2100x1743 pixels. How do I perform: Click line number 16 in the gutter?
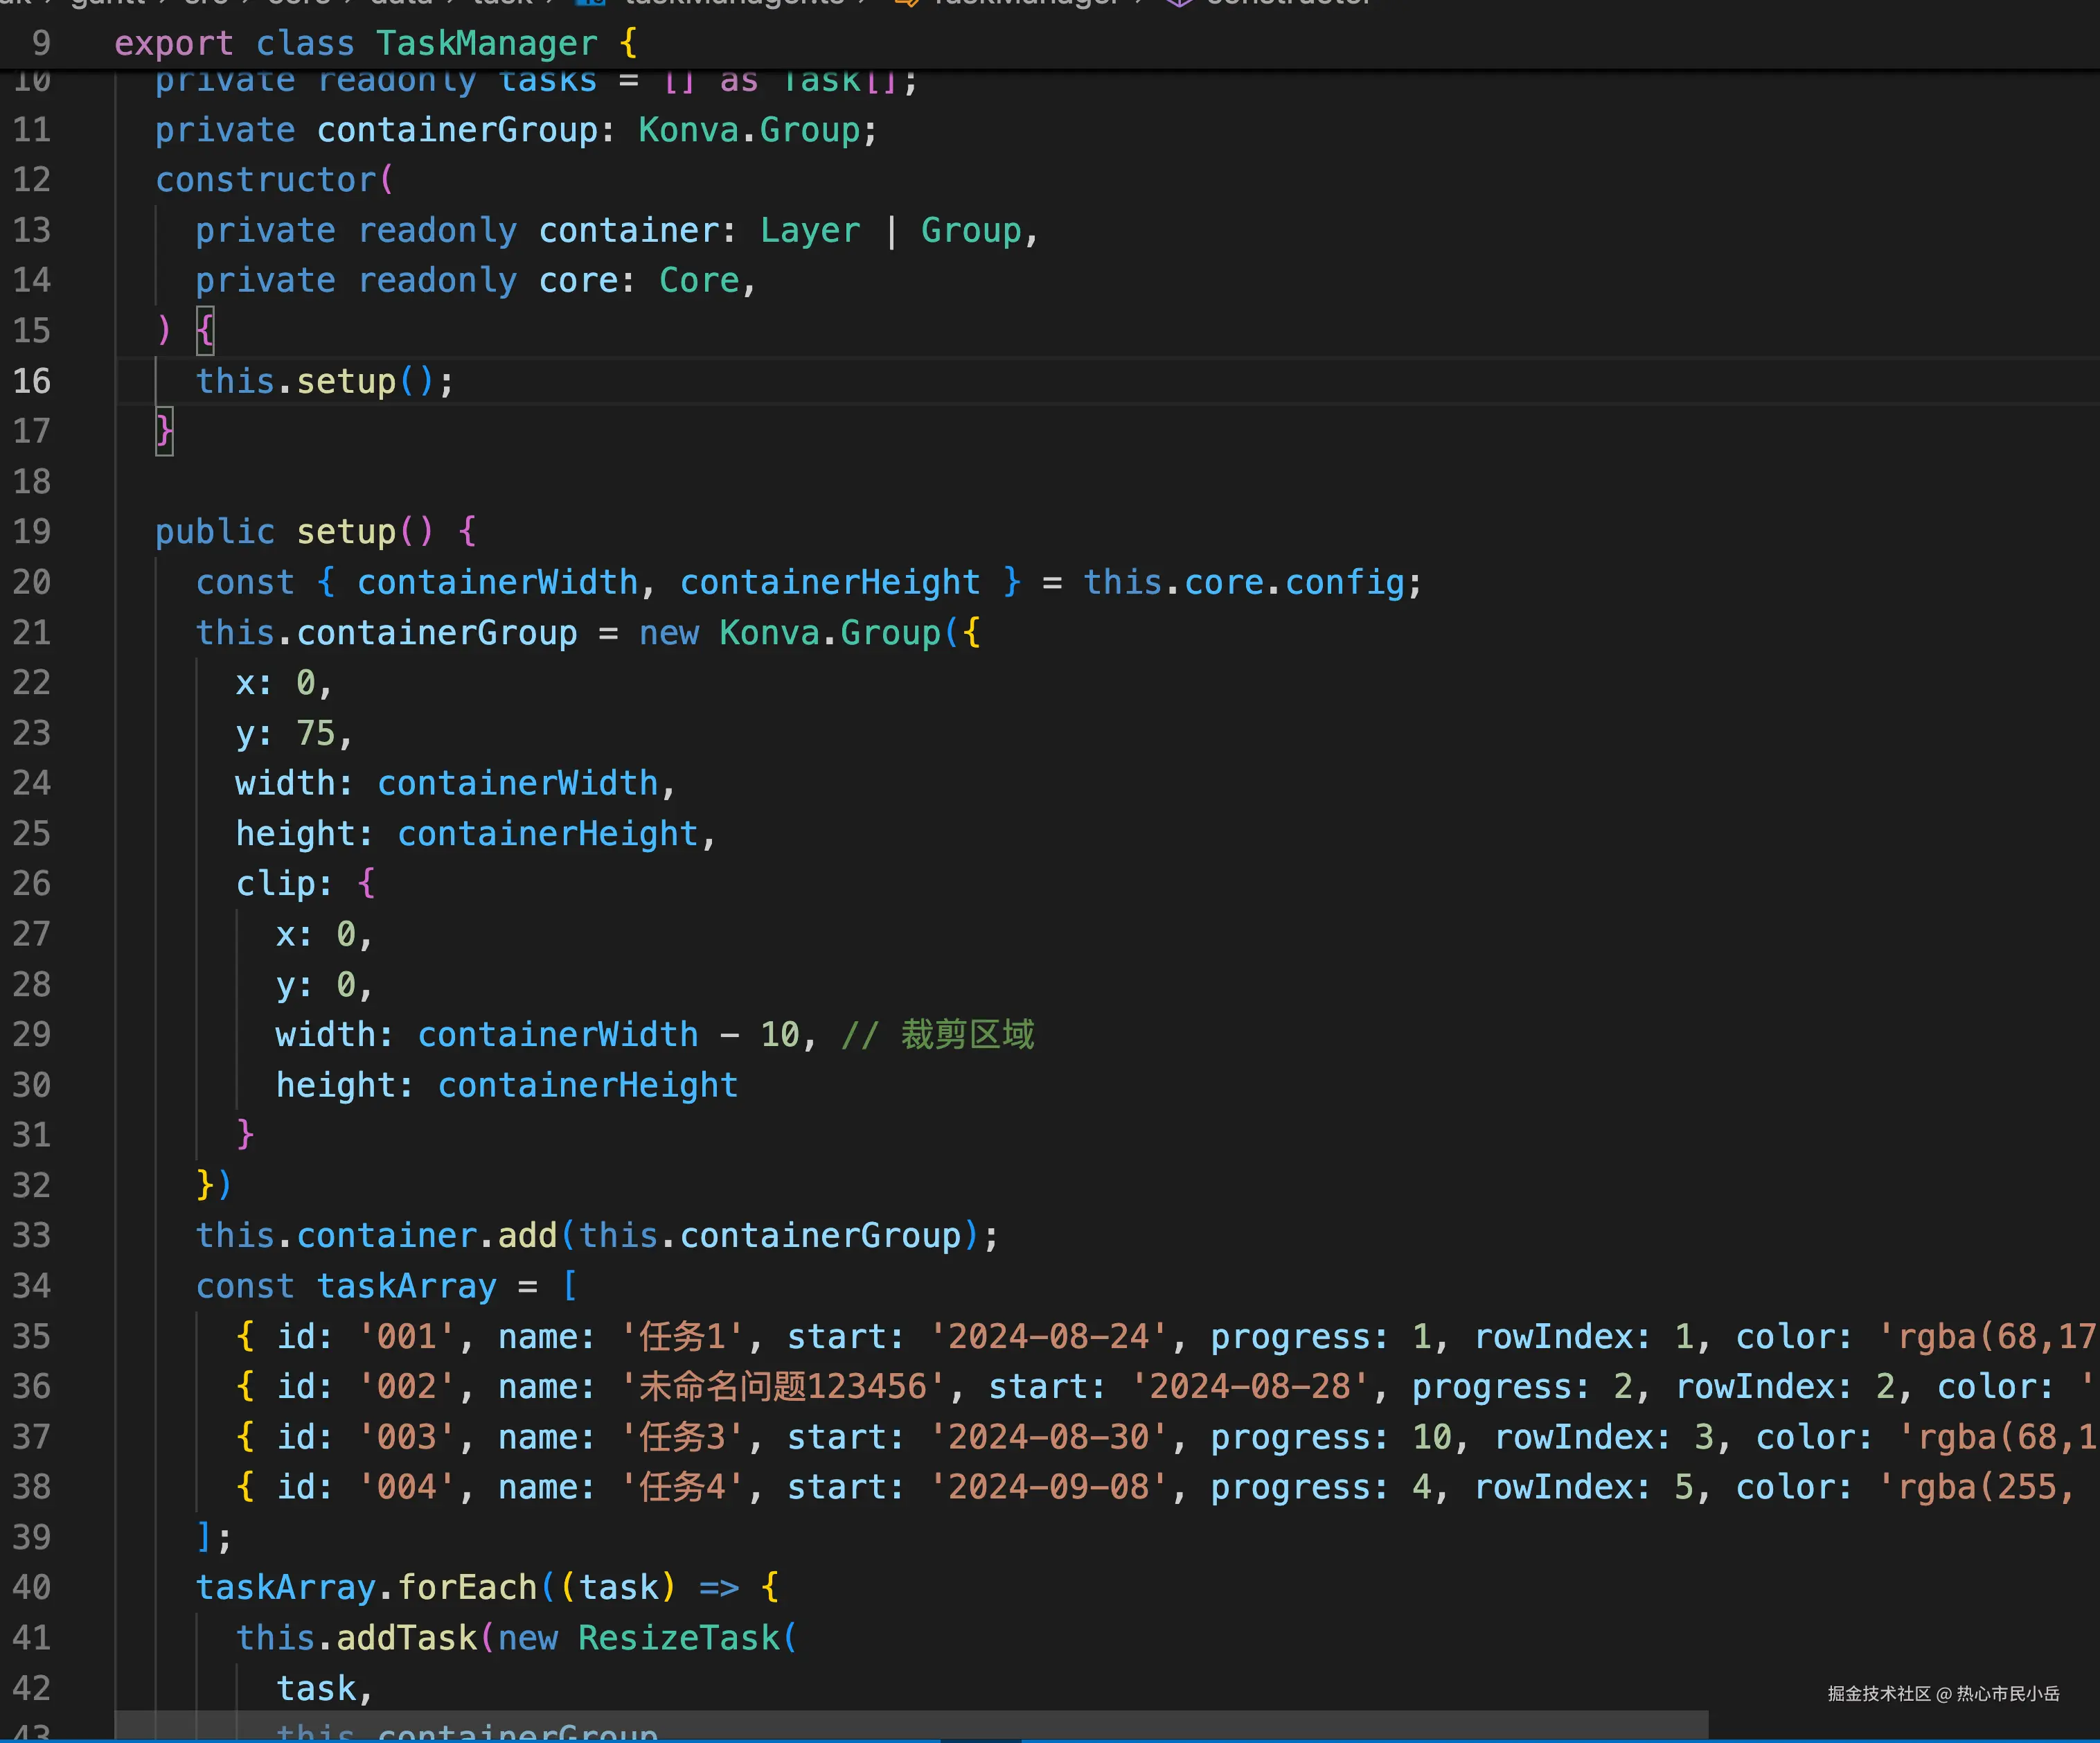tap(32, 381)
